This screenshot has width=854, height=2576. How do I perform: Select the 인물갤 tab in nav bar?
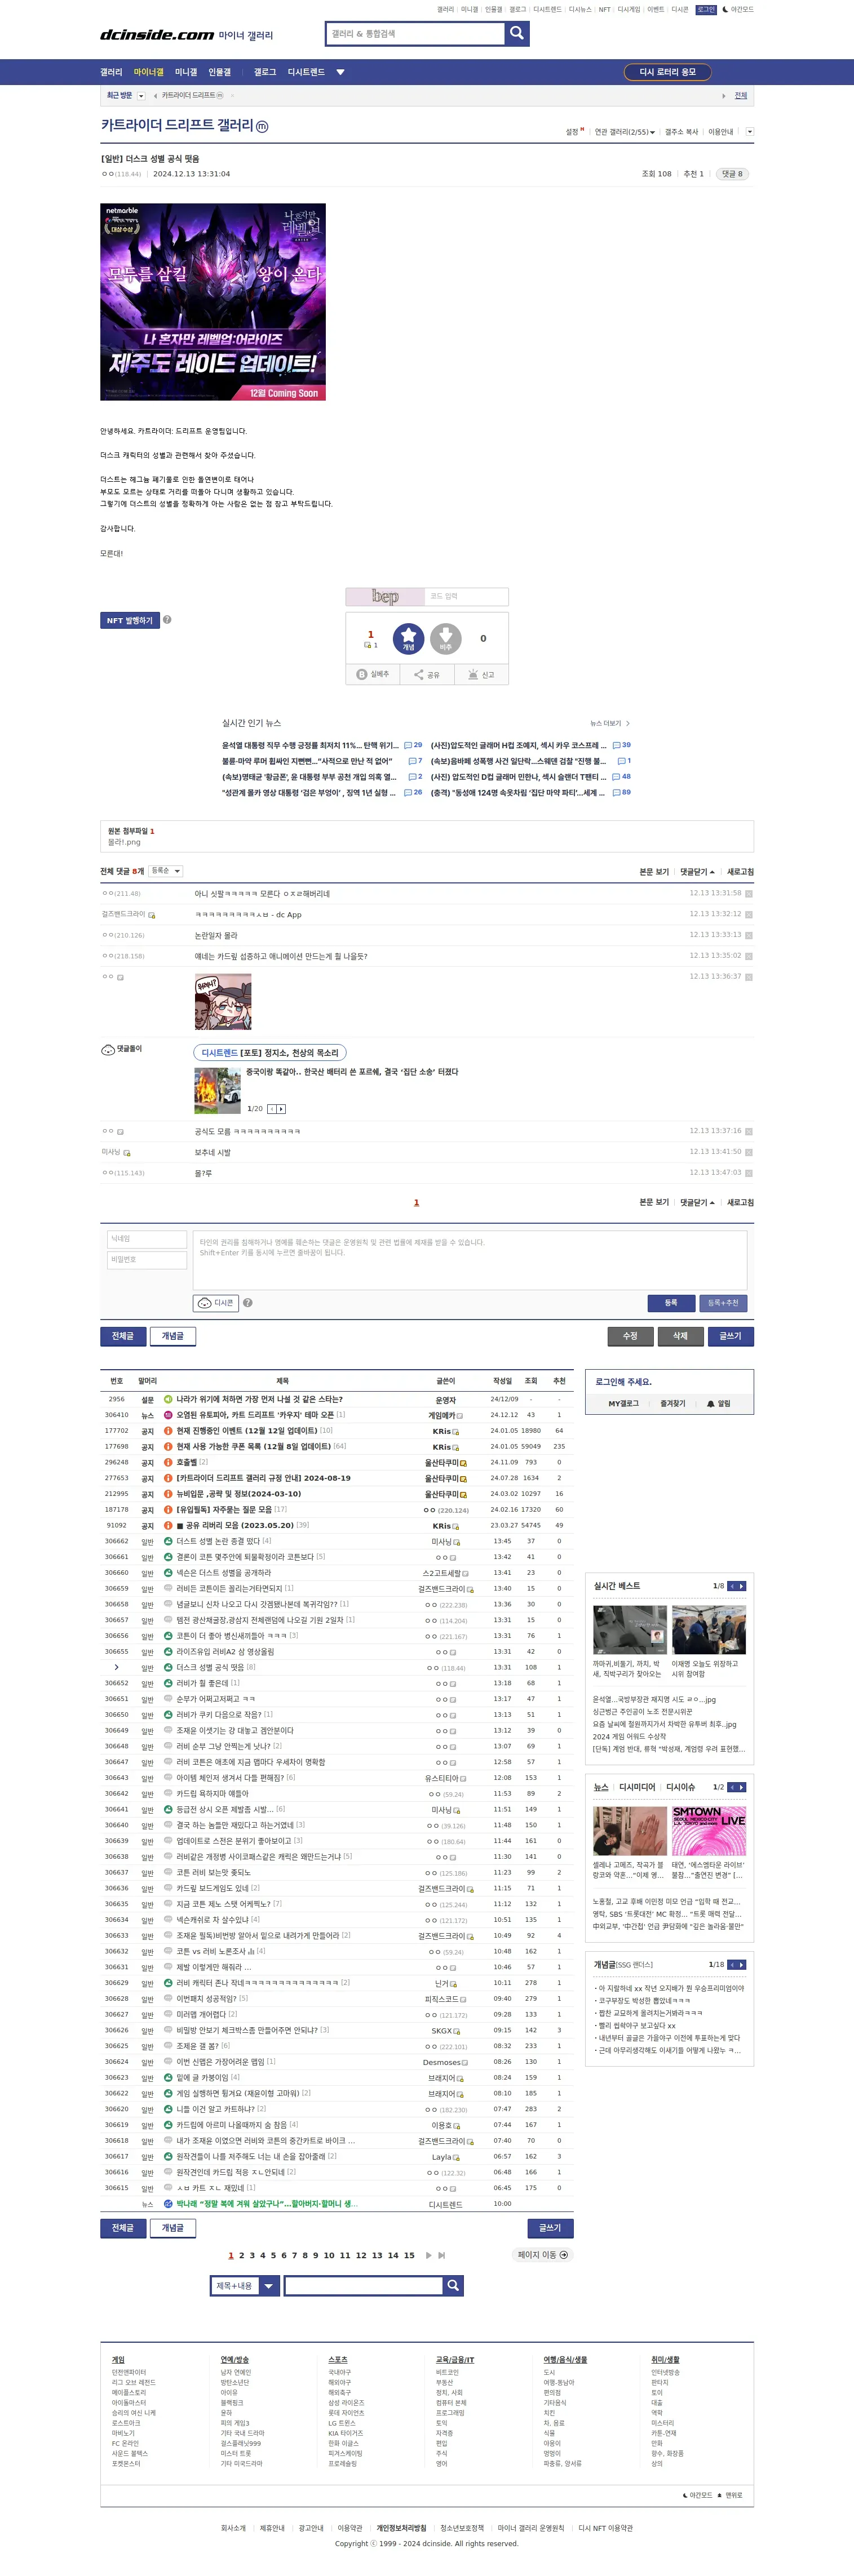tap(219, 72)
